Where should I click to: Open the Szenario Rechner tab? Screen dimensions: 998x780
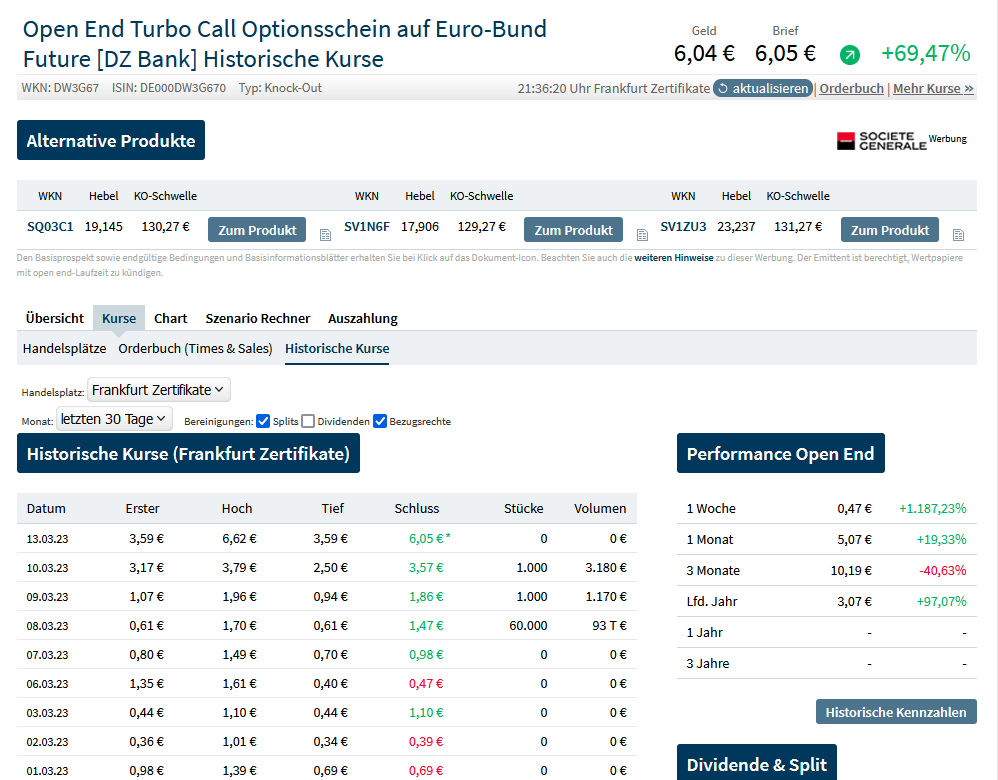pos(258,318)
